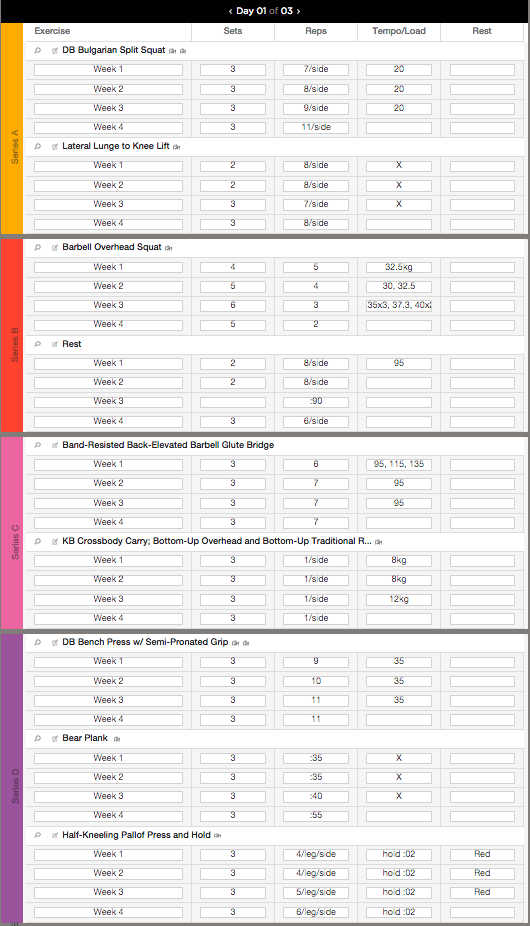Screen dimensions: 530x926
Task: Edit the Half-Kneeling Pallof Press and Hold
Action: [55, 836]
